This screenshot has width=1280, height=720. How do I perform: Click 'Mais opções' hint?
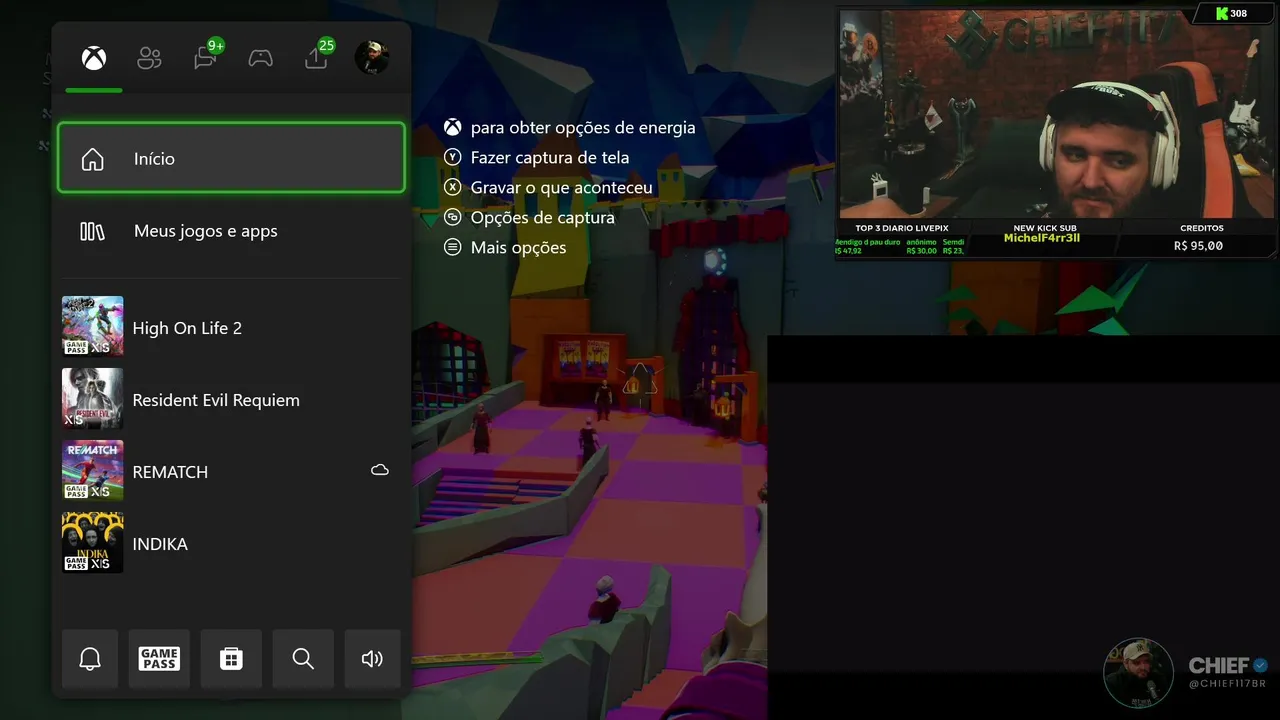pos(518,248)
